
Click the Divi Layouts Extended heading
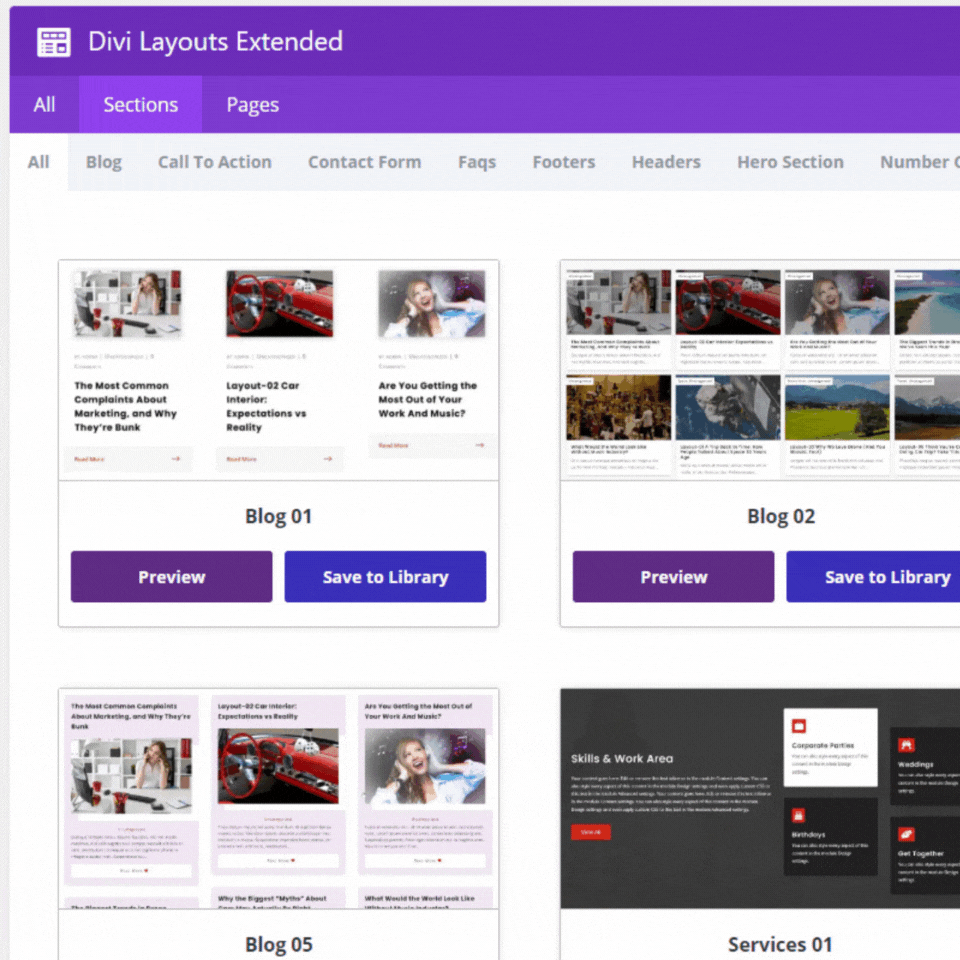216,42
